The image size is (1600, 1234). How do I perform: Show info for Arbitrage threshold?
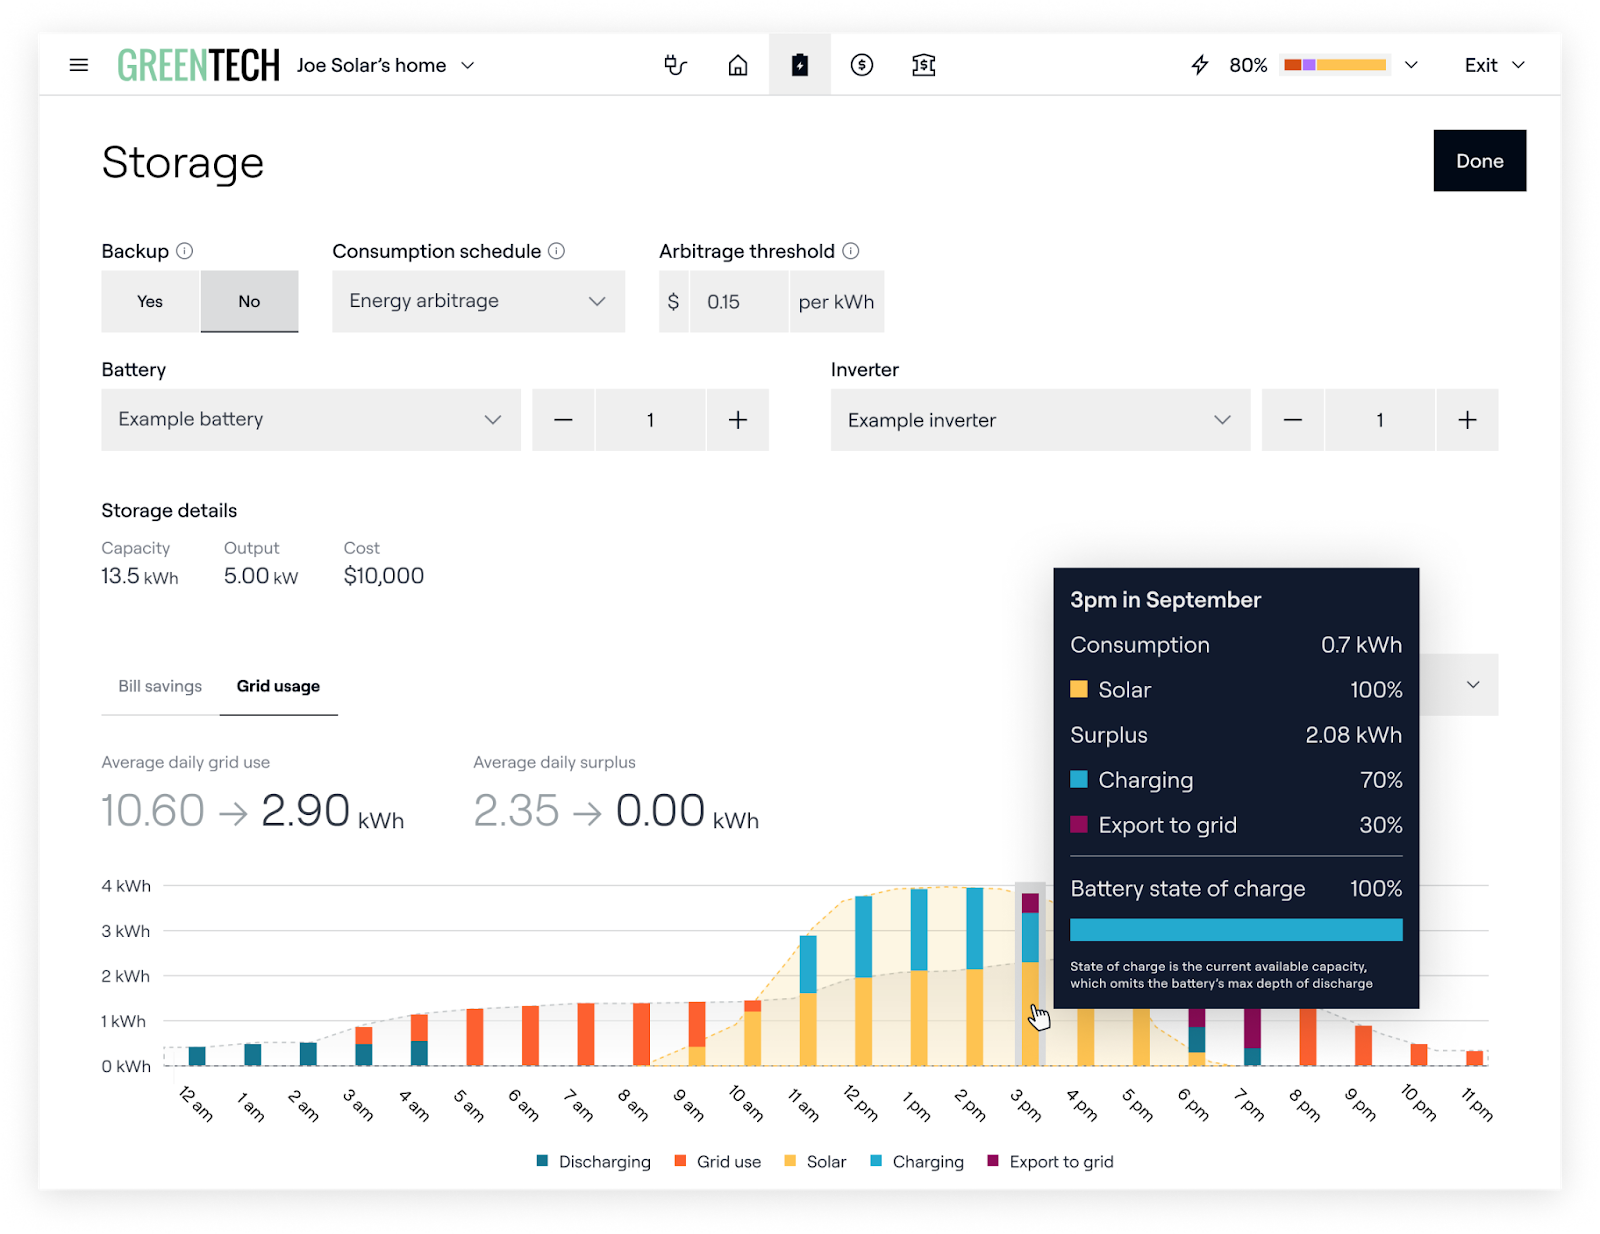851,251
